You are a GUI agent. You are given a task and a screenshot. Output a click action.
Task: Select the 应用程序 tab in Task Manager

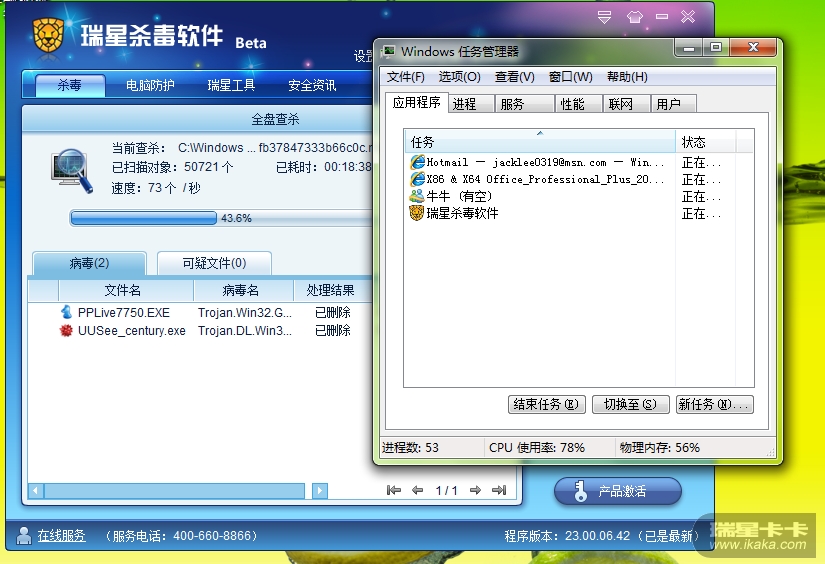[x=417, y=102]
